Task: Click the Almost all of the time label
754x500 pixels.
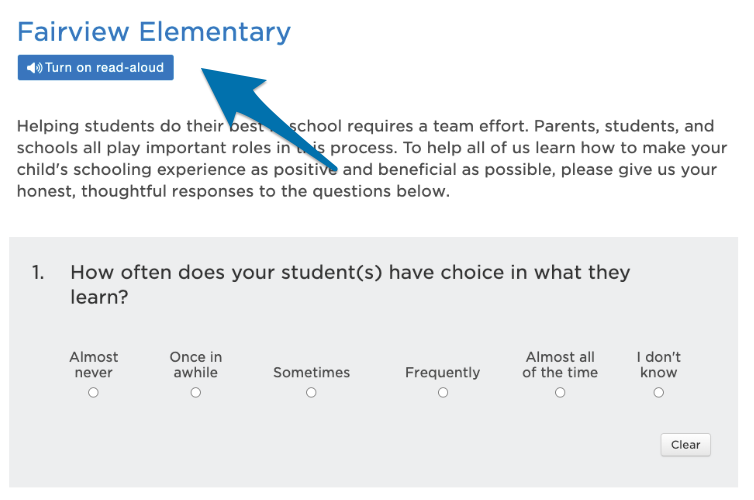Action: (x=560, y=364)
